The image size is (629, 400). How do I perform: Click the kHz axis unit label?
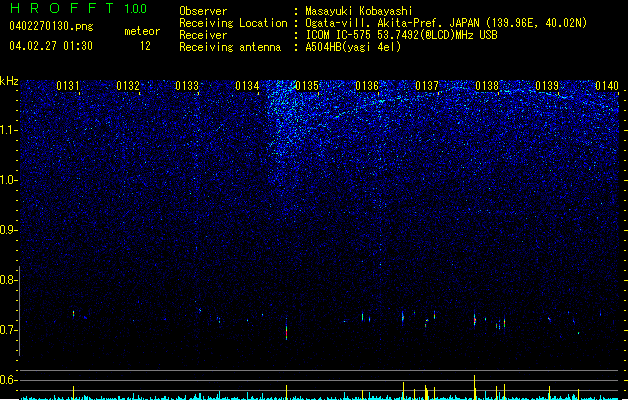9,81
